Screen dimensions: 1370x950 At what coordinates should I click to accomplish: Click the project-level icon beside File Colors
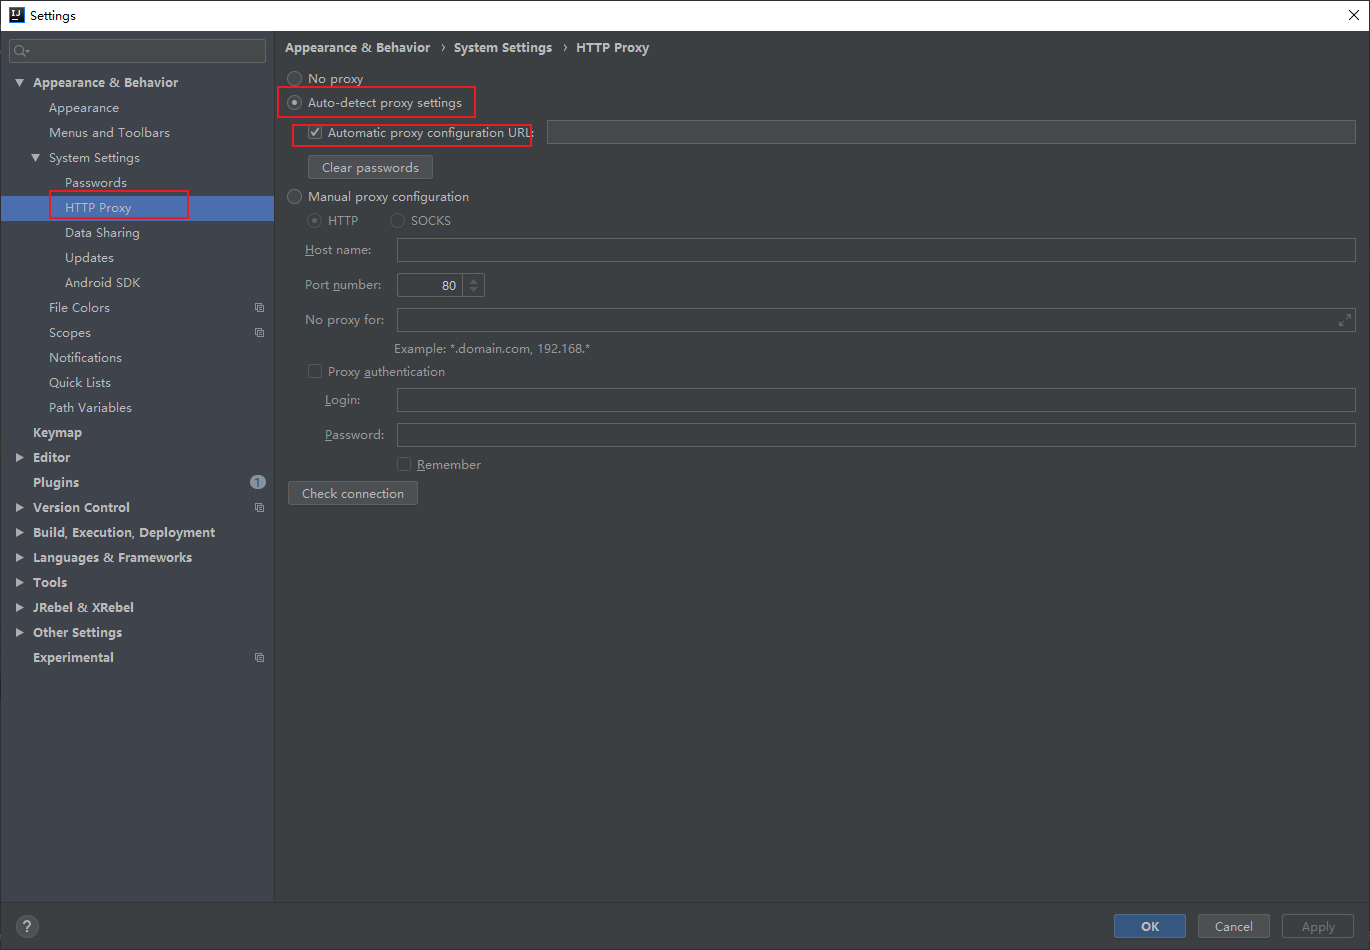259,308
